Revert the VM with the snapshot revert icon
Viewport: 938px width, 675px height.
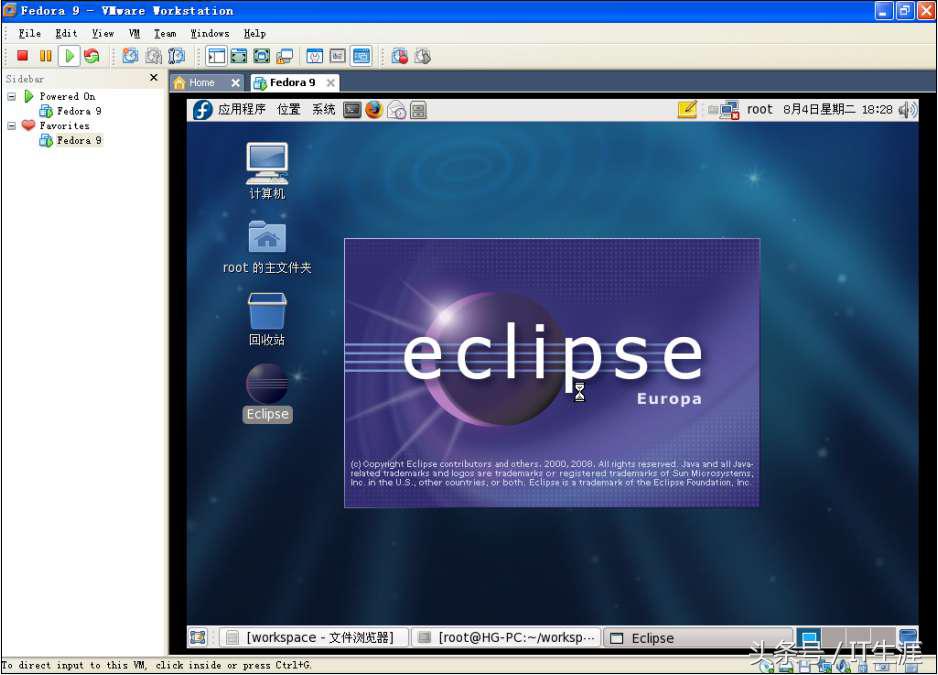(x=152, y=56)
